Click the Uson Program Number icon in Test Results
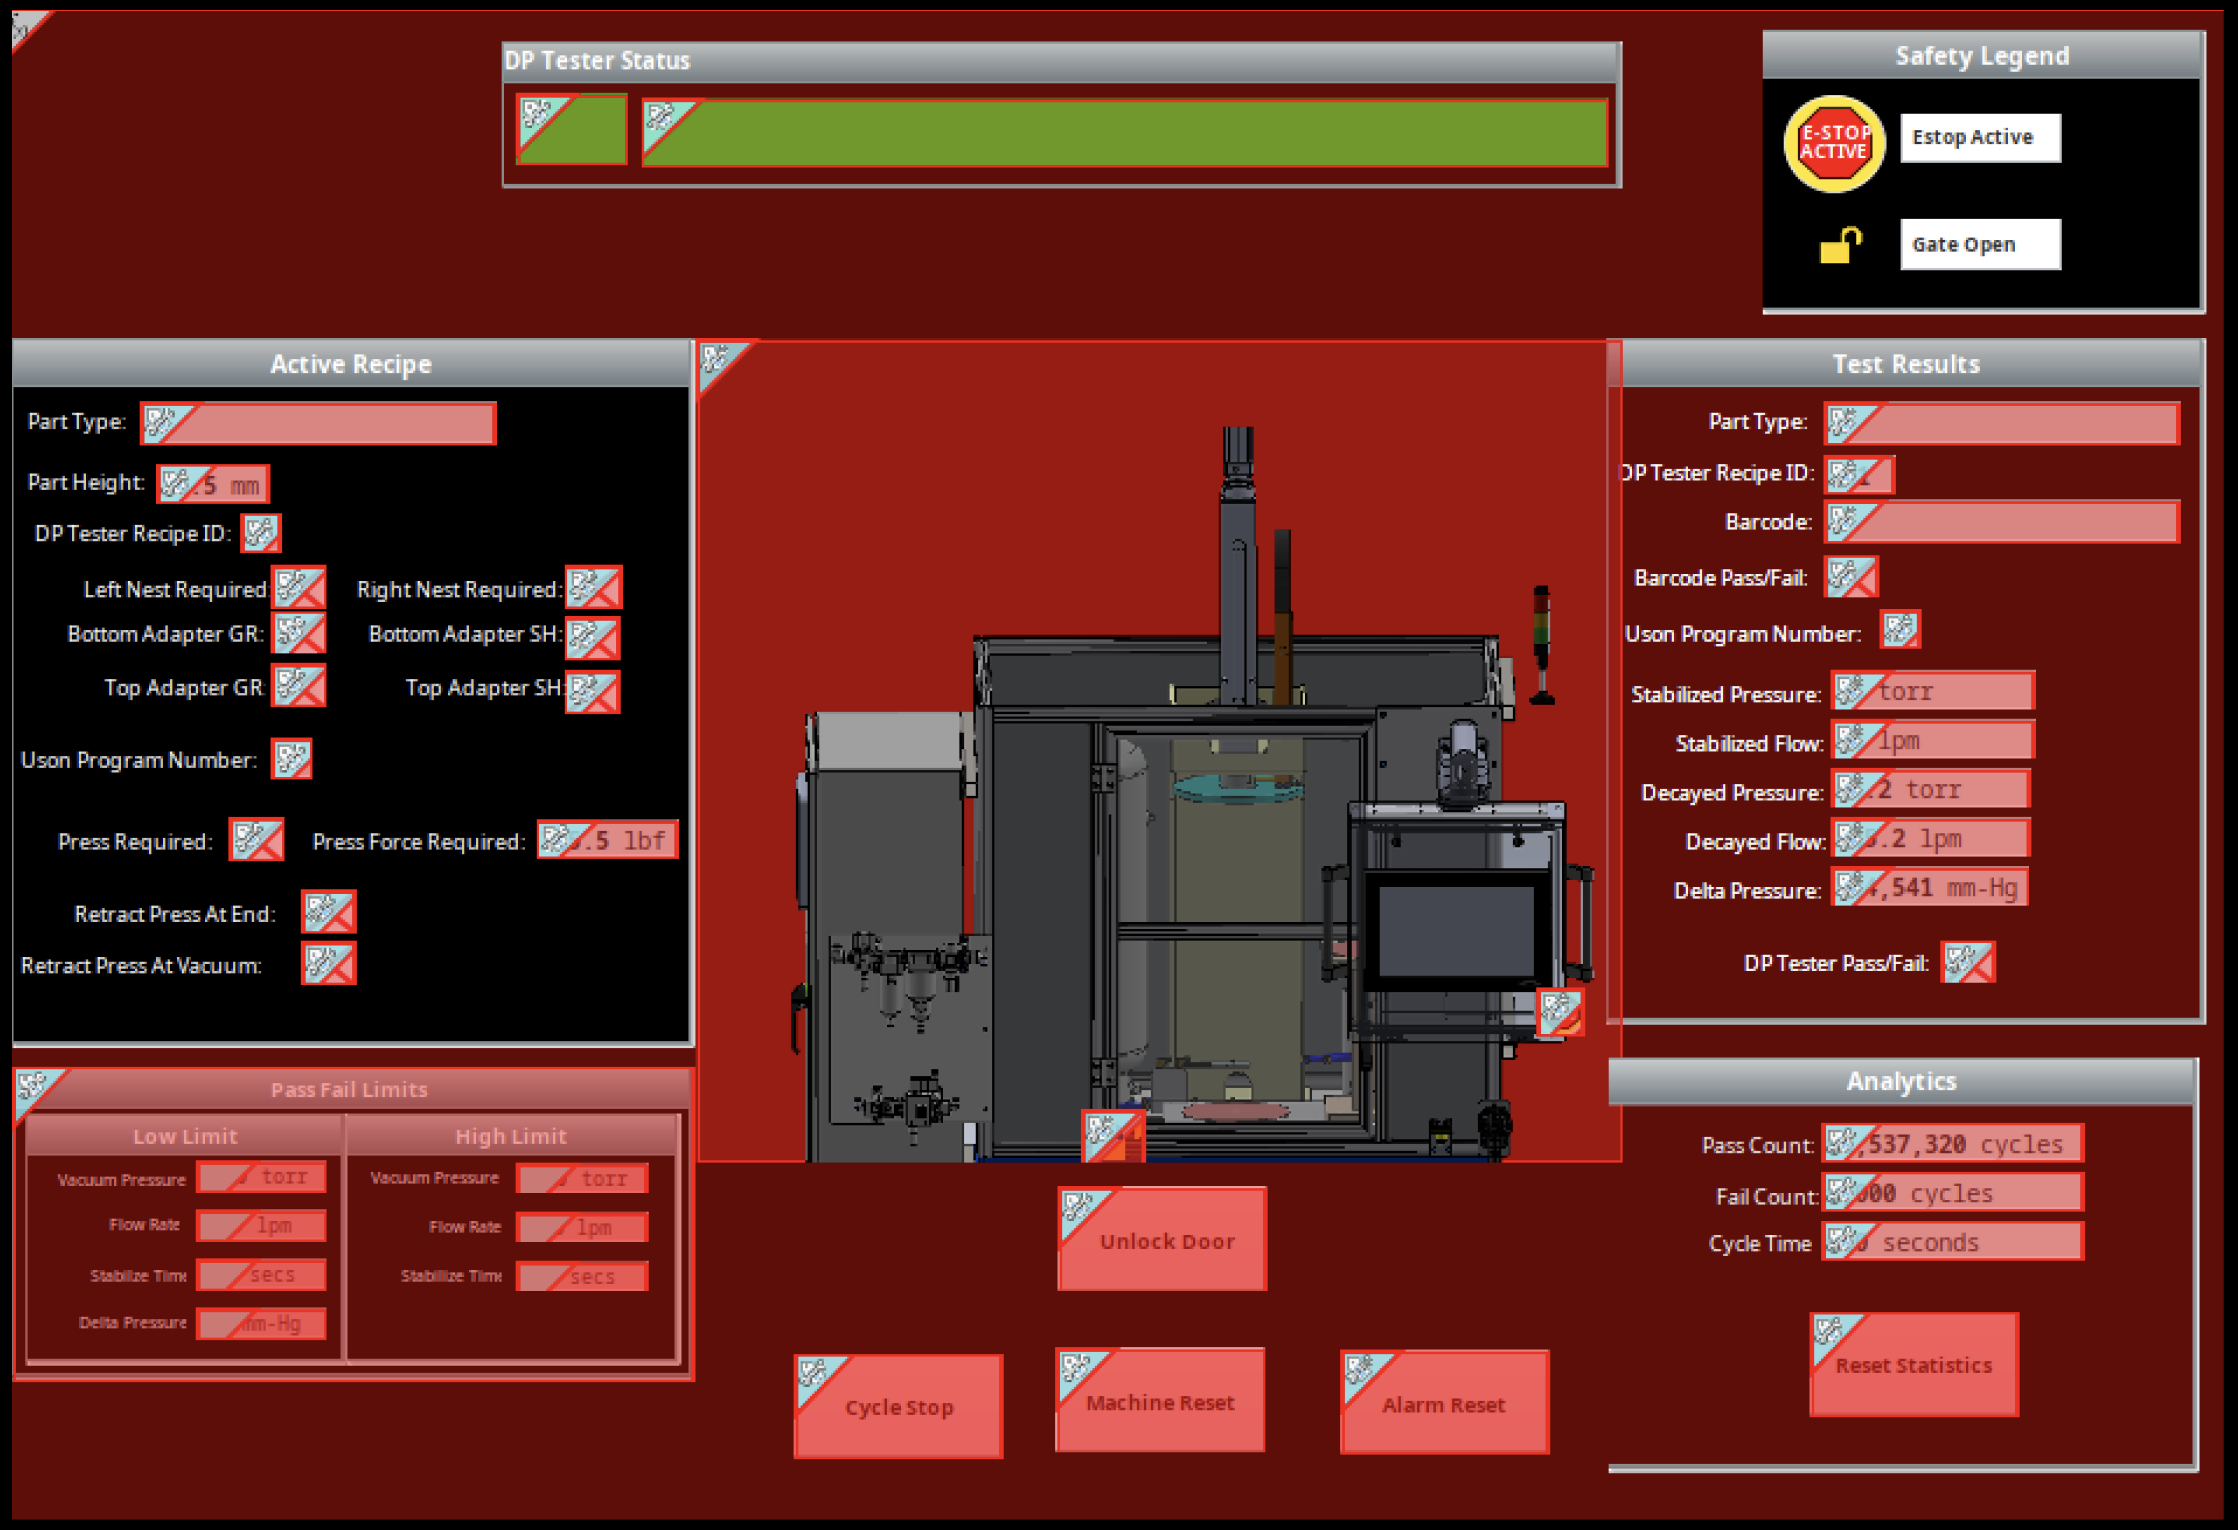 click(1900, 630)
